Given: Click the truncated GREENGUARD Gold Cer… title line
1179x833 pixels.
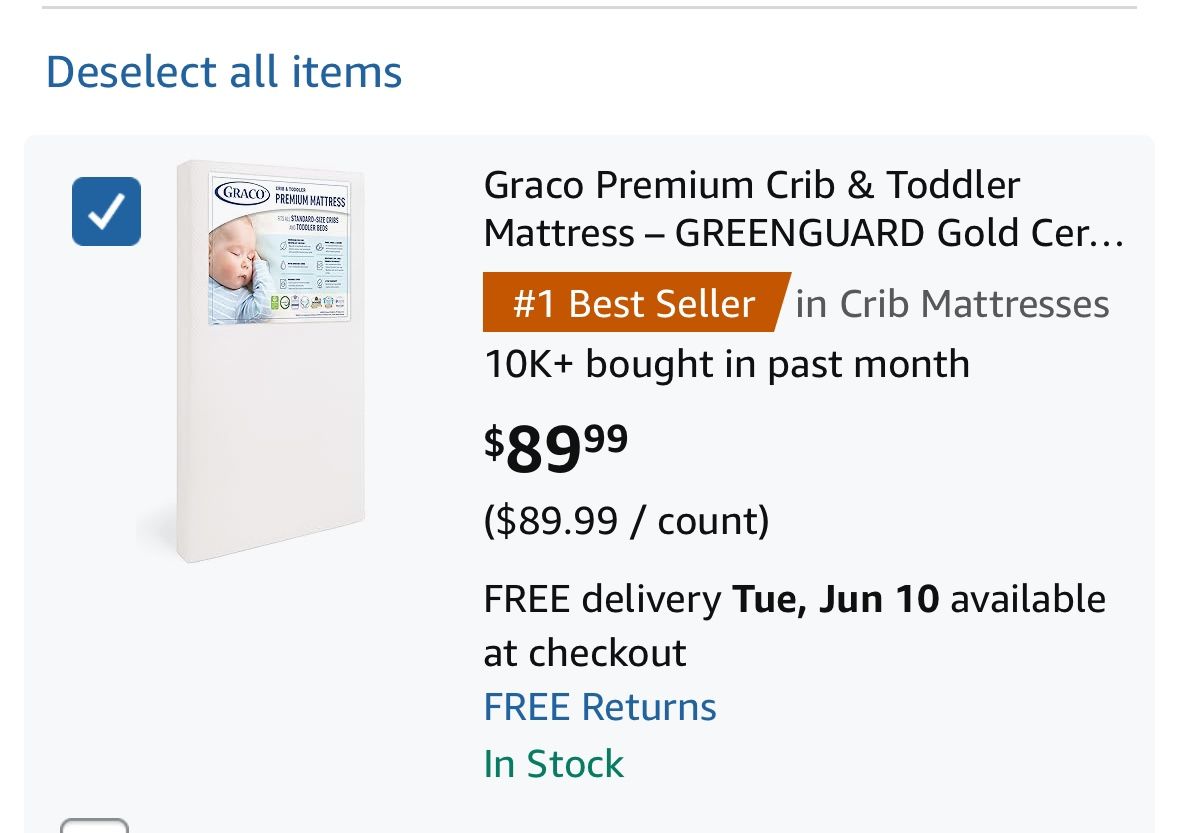Looking at the screenshot, I should tap(803, 234).
